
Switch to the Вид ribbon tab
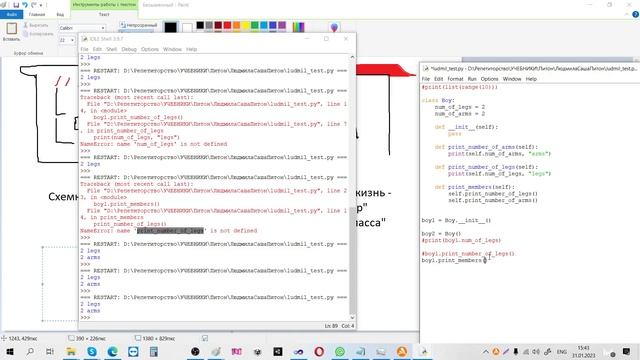(60, 14)
